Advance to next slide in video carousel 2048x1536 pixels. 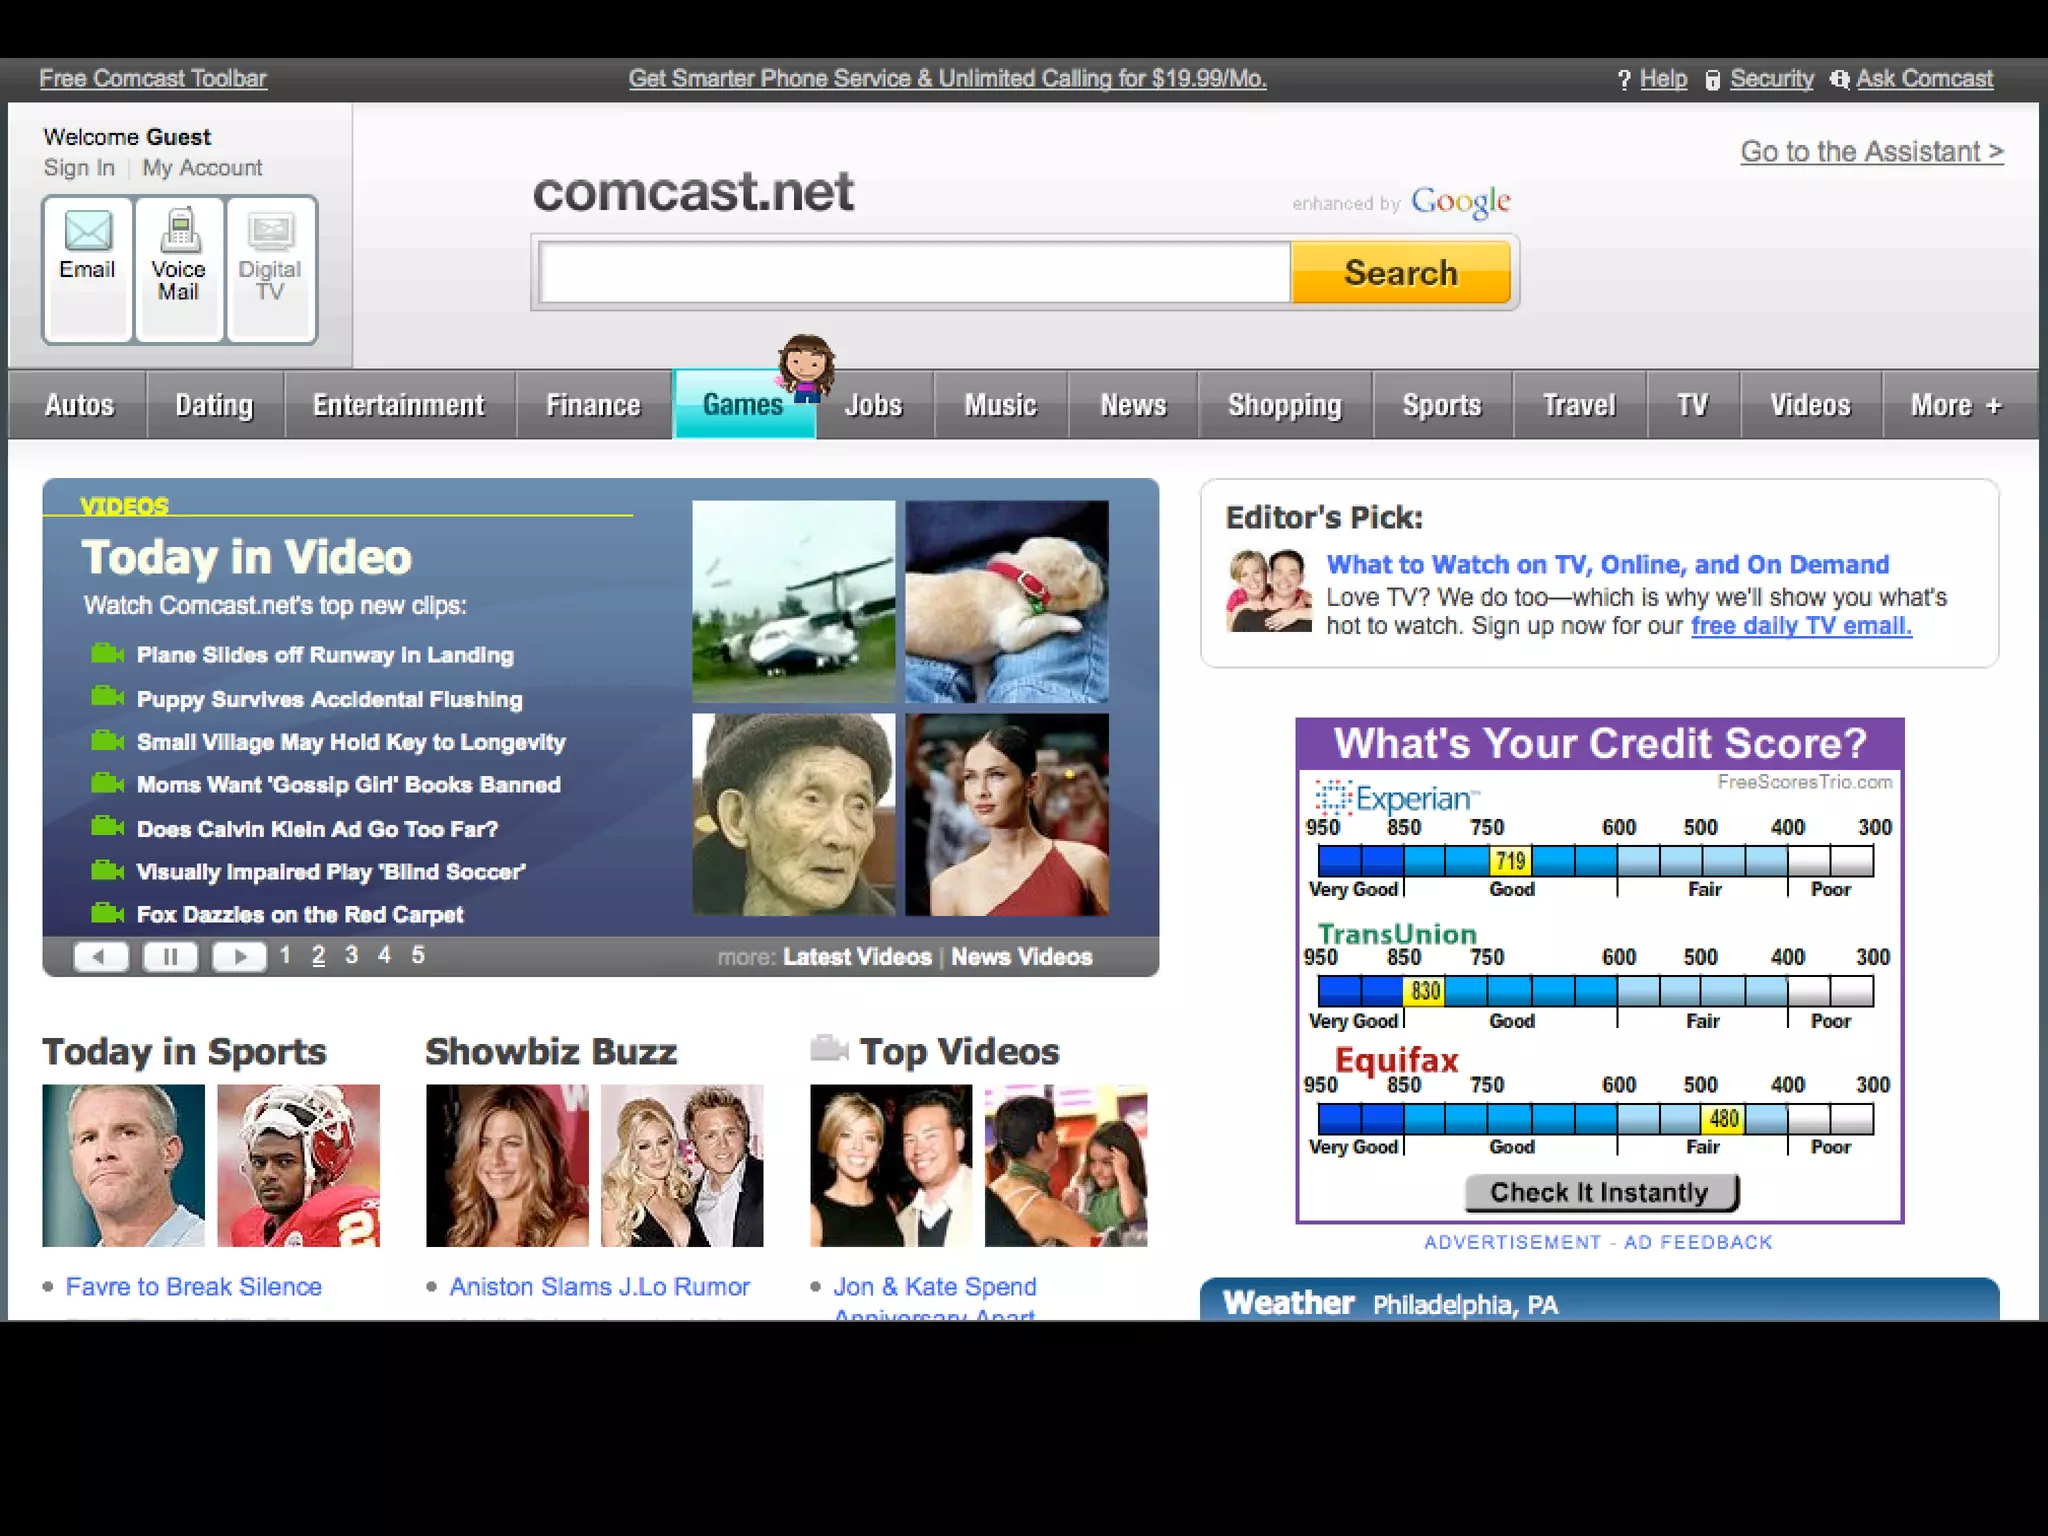click(239, 957)
